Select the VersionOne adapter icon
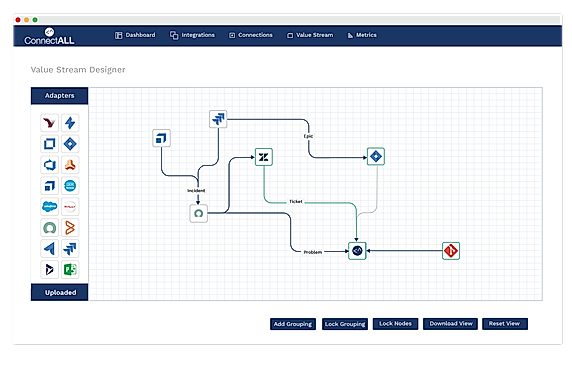This screenshot has height=368, width=572. click(49, 123)
